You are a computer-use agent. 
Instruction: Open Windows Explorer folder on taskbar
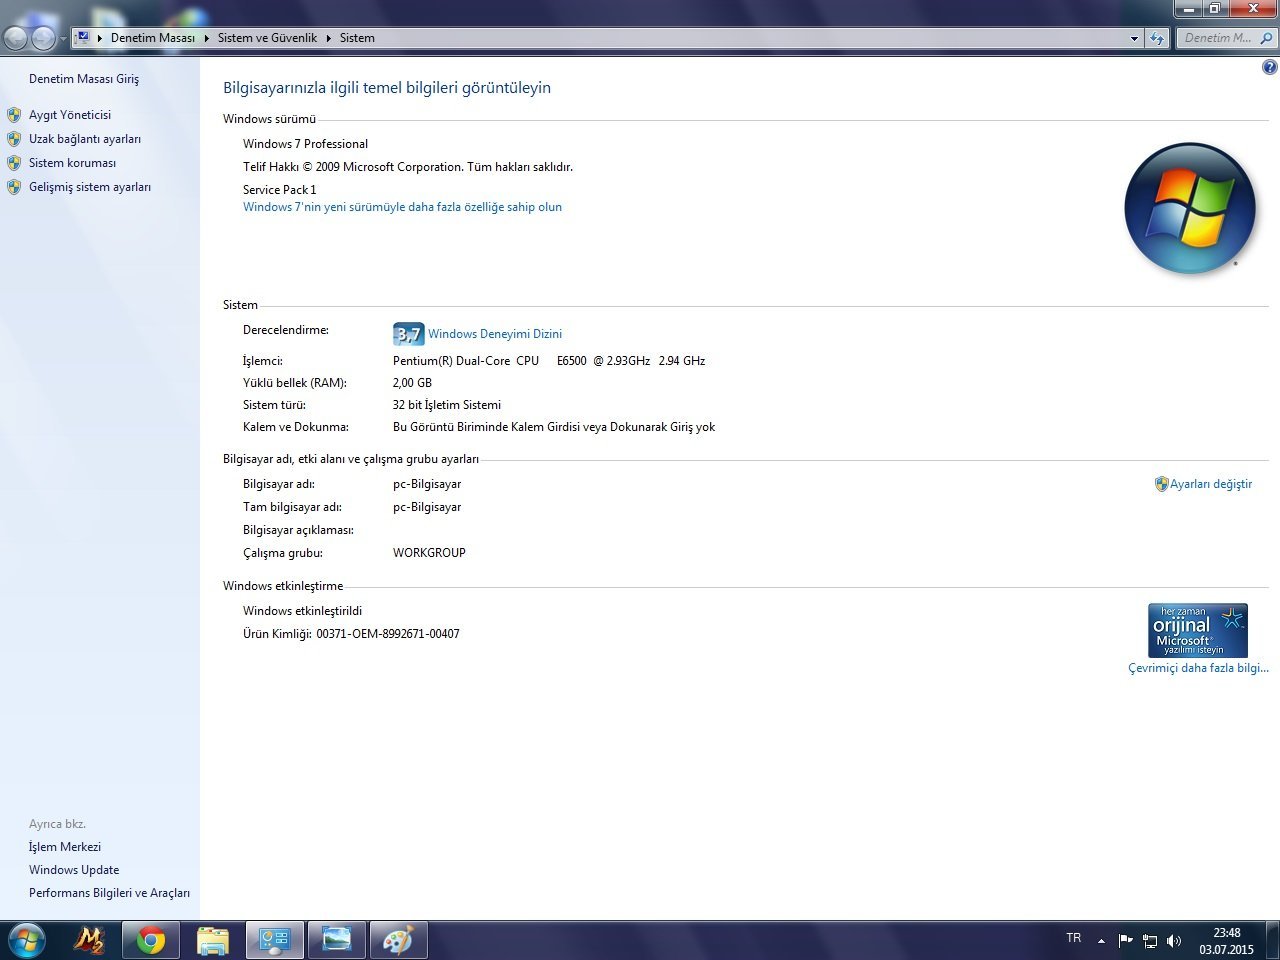[213, 940]
